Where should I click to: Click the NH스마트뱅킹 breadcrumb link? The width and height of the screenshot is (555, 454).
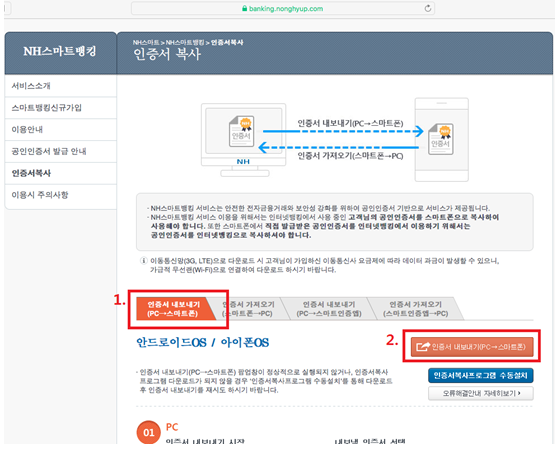click(185, 42)
